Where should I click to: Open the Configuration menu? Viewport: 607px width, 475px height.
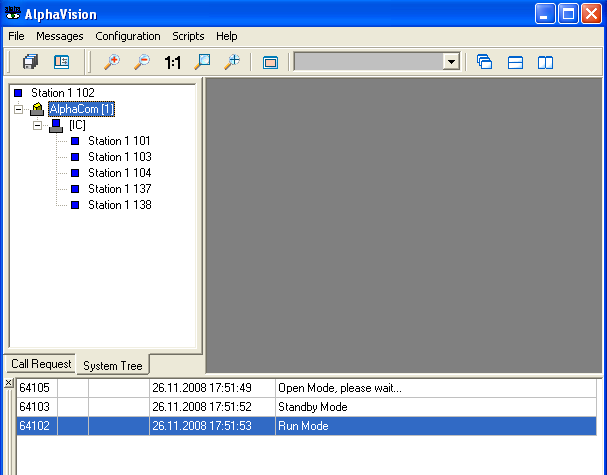tap(128, 36)
